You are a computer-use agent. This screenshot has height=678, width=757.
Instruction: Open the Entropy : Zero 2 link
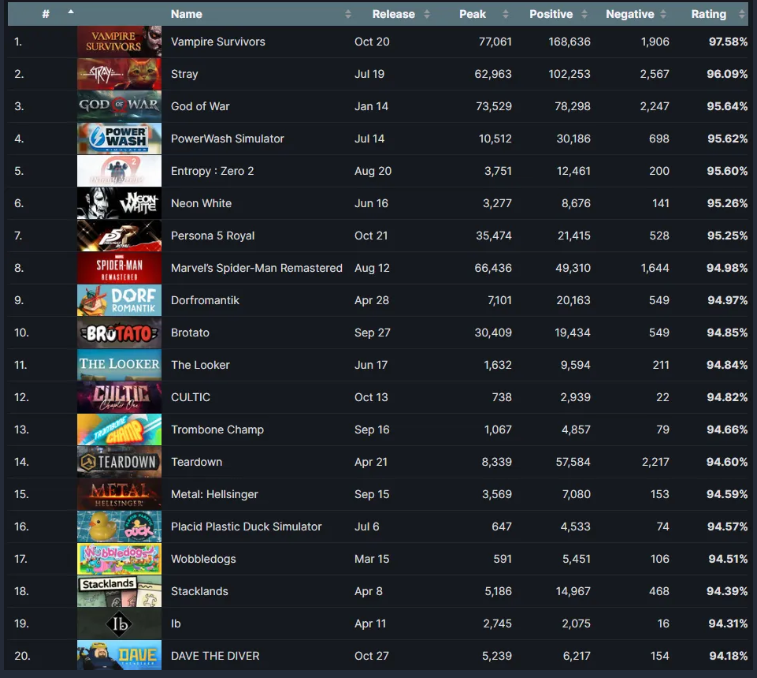(x=212, y=171)
